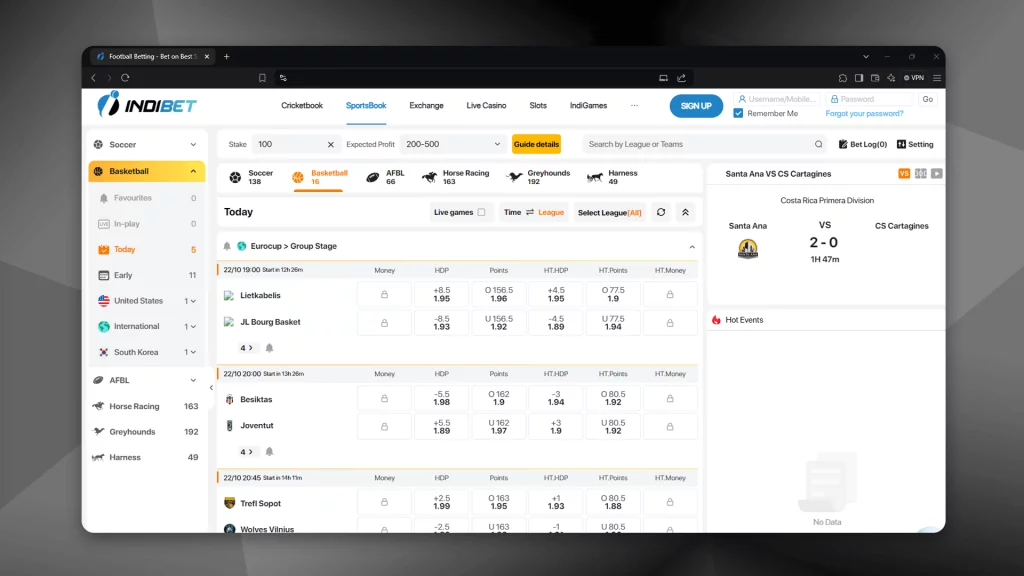Open the browser hamburger menu

(937, 78)
